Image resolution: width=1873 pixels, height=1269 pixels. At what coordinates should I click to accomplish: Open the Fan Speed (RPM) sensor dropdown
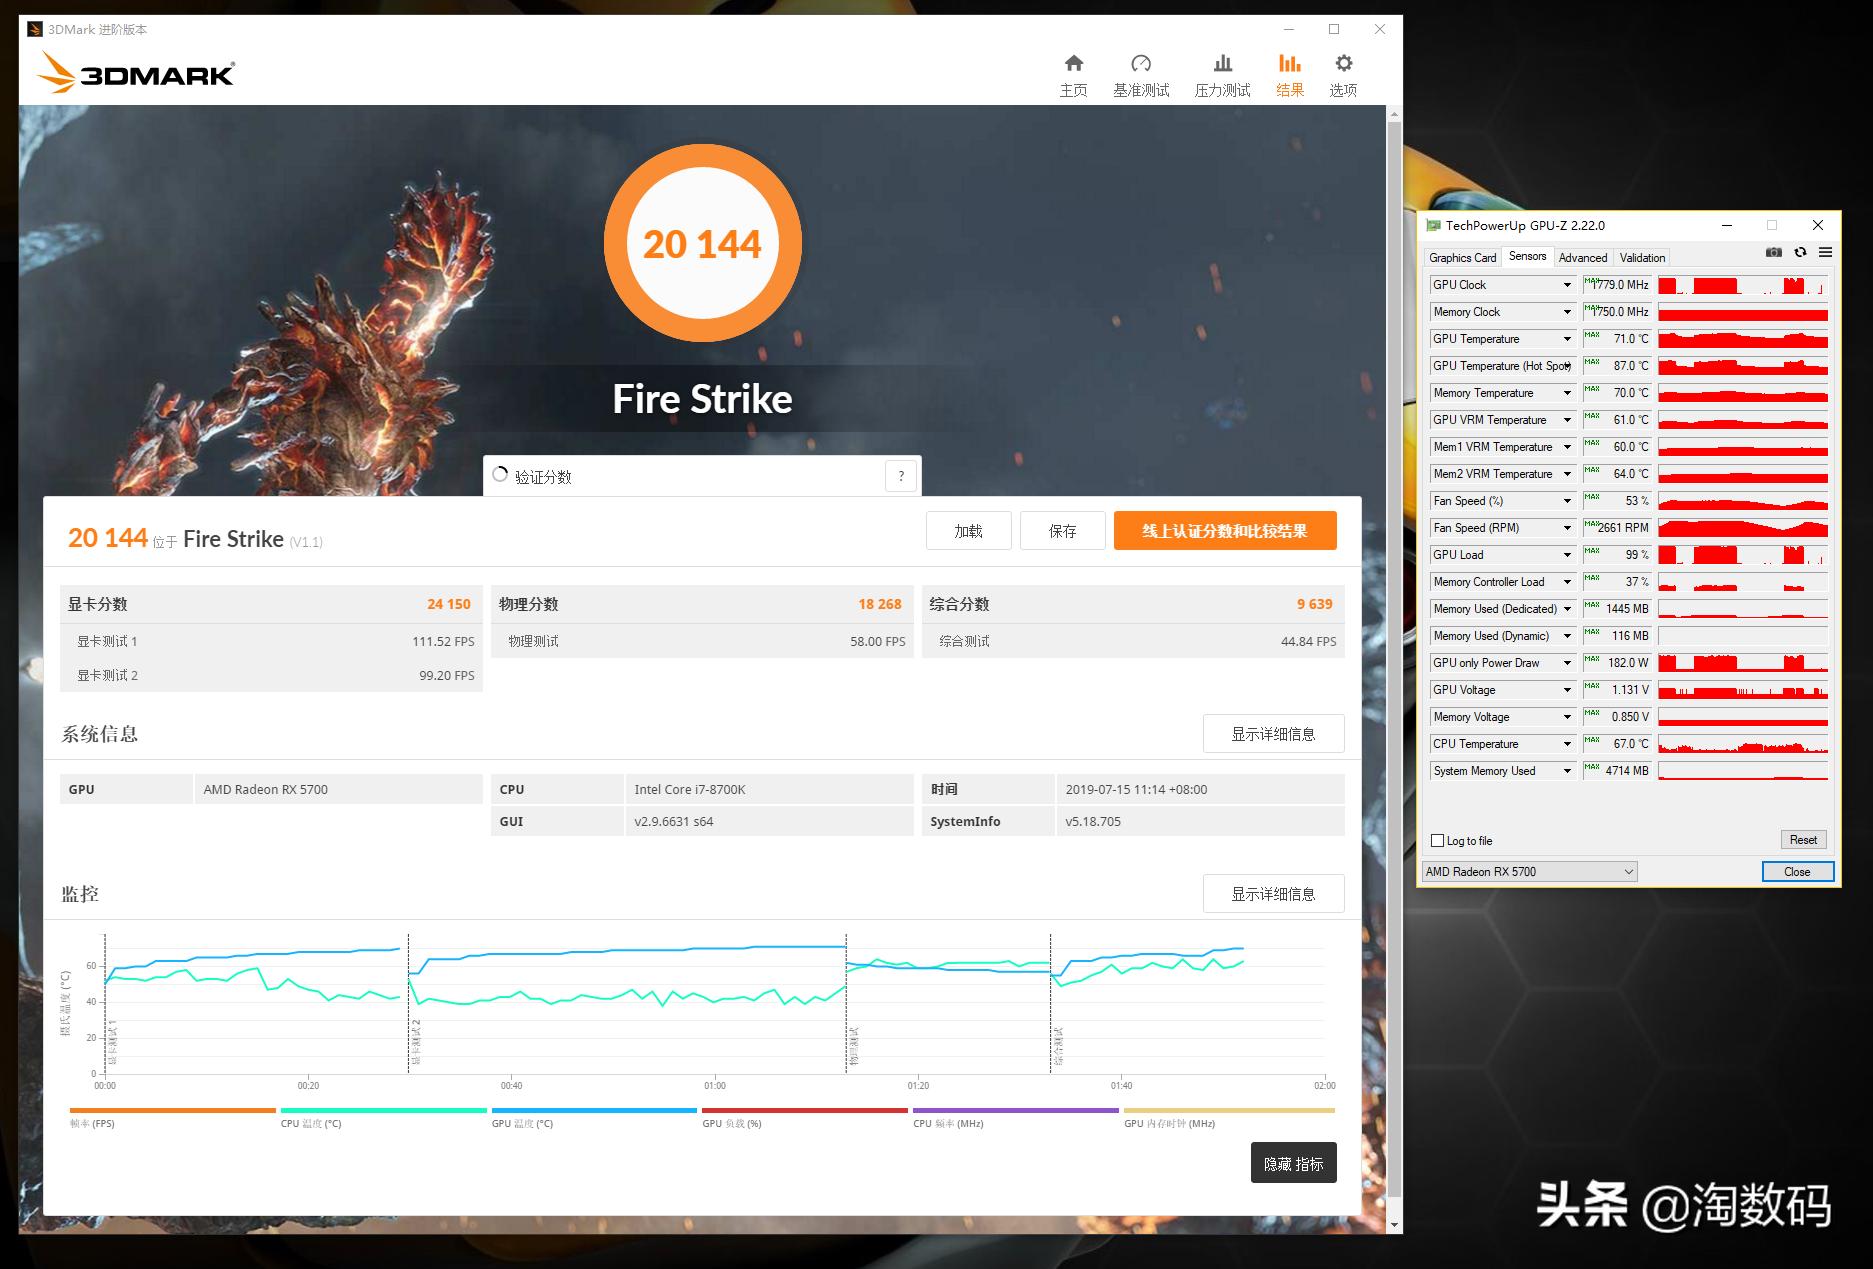1567,528
